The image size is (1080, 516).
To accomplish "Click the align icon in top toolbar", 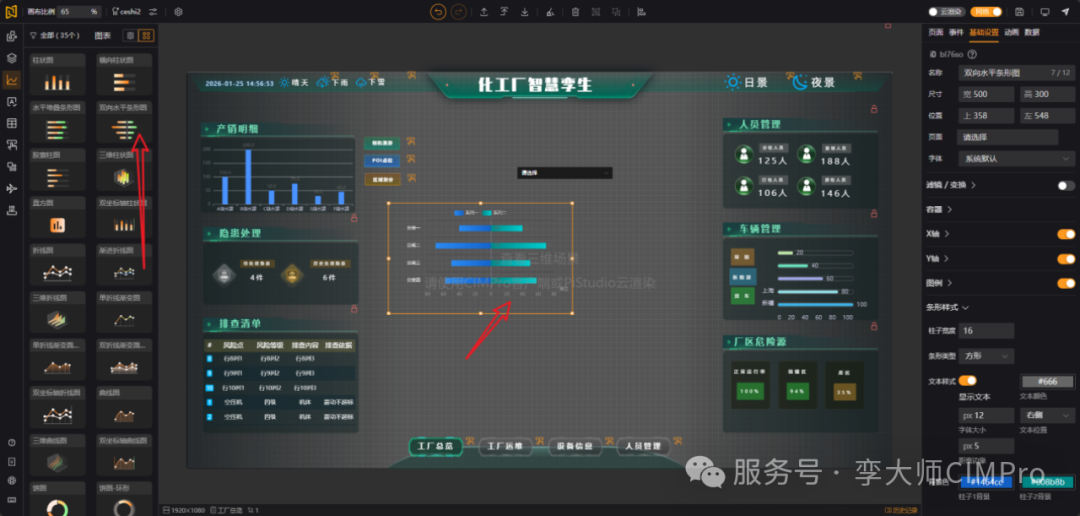I will pos(641,12).
